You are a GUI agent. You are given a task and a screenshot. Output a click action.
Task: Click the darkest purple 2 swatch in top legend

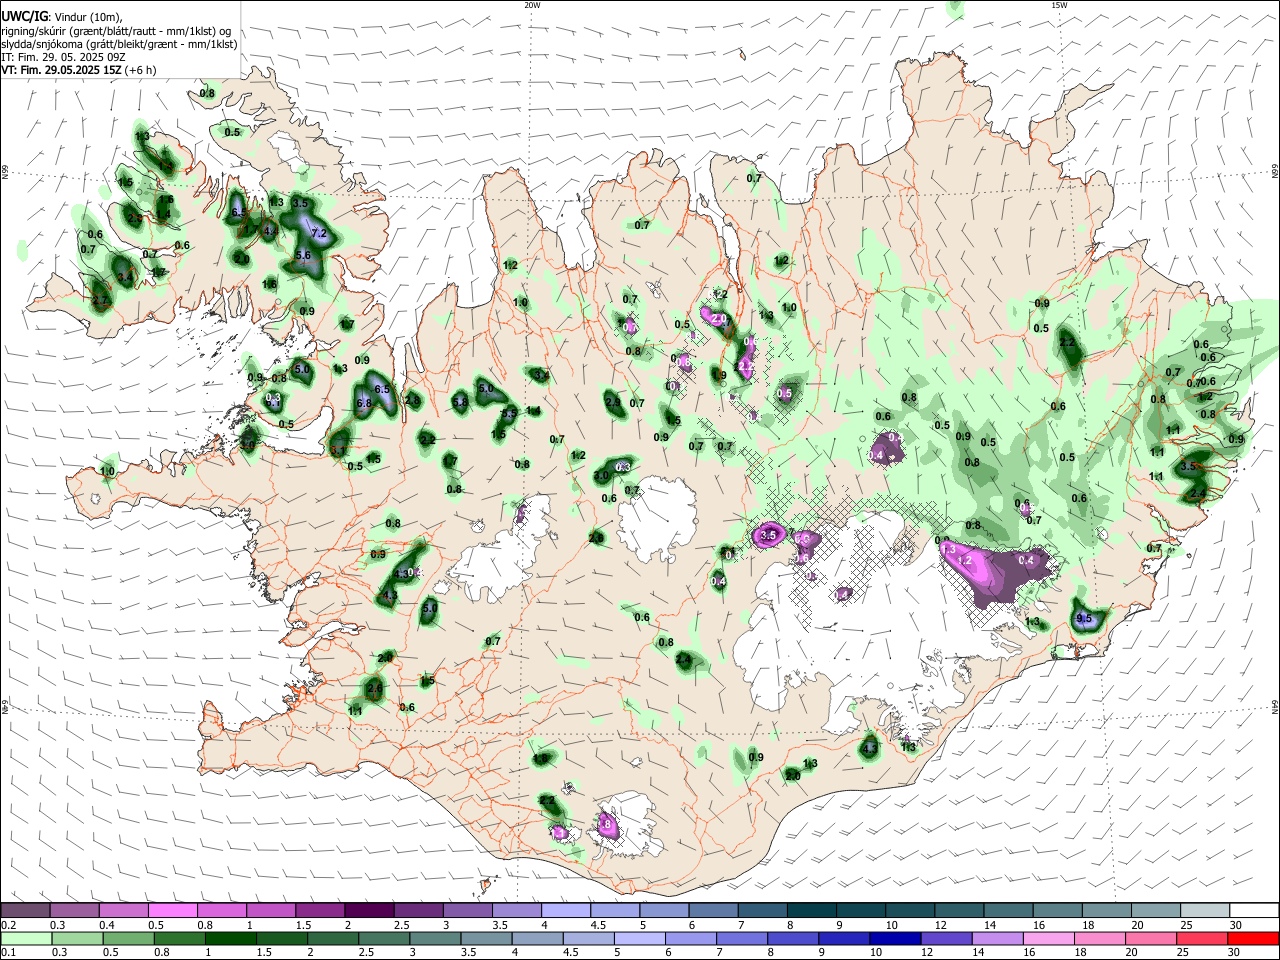[369, 911]
